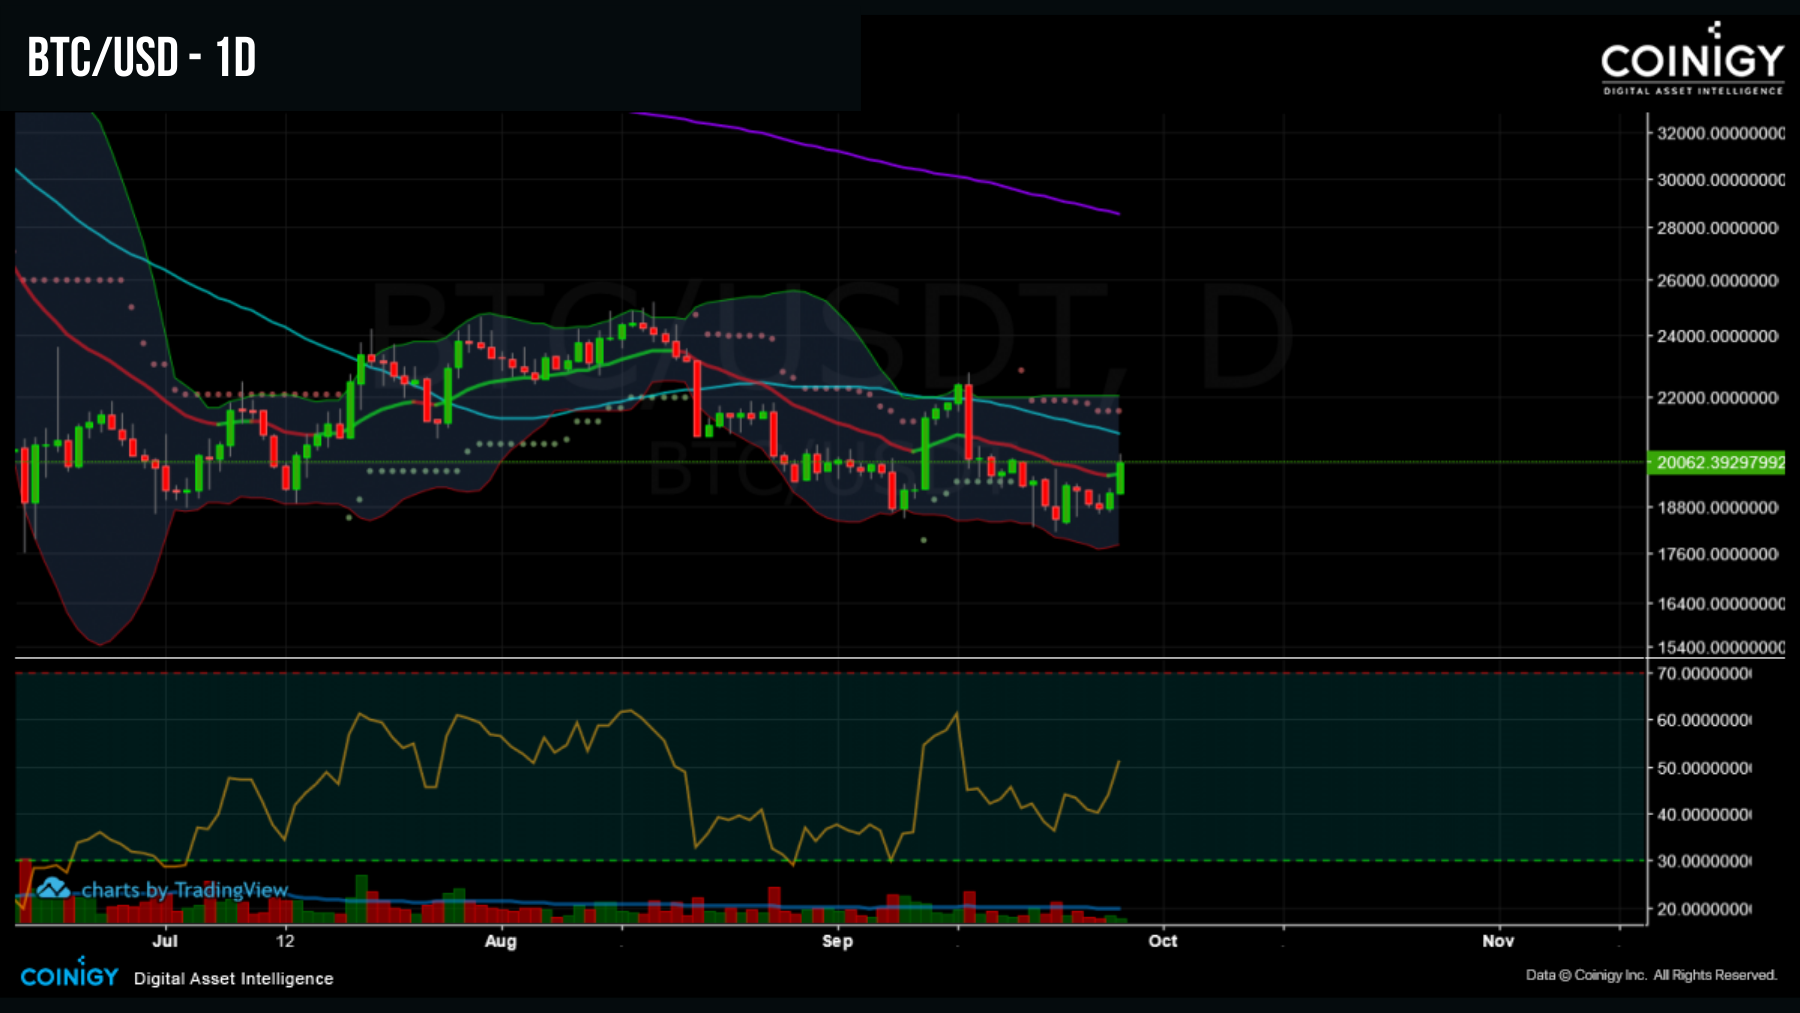Click the Sep label on the time axis

click(x=837, y=941)
